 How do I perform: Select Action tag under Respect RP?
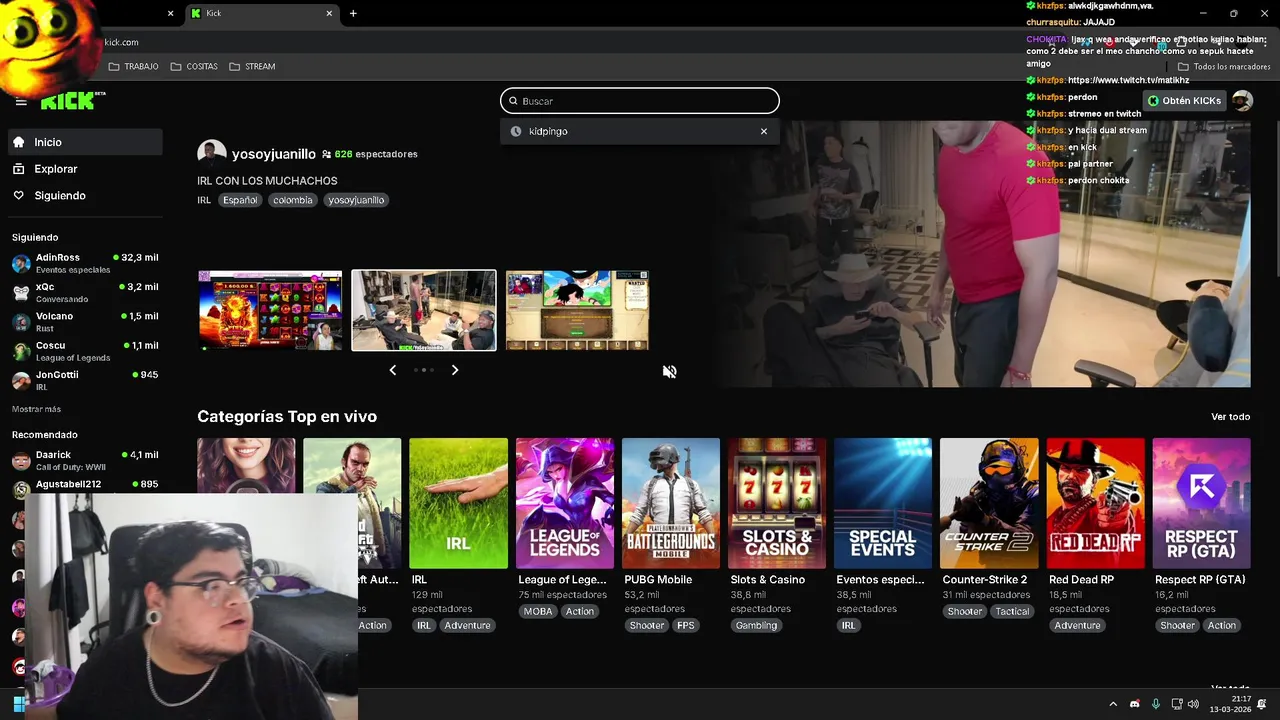1222,625
